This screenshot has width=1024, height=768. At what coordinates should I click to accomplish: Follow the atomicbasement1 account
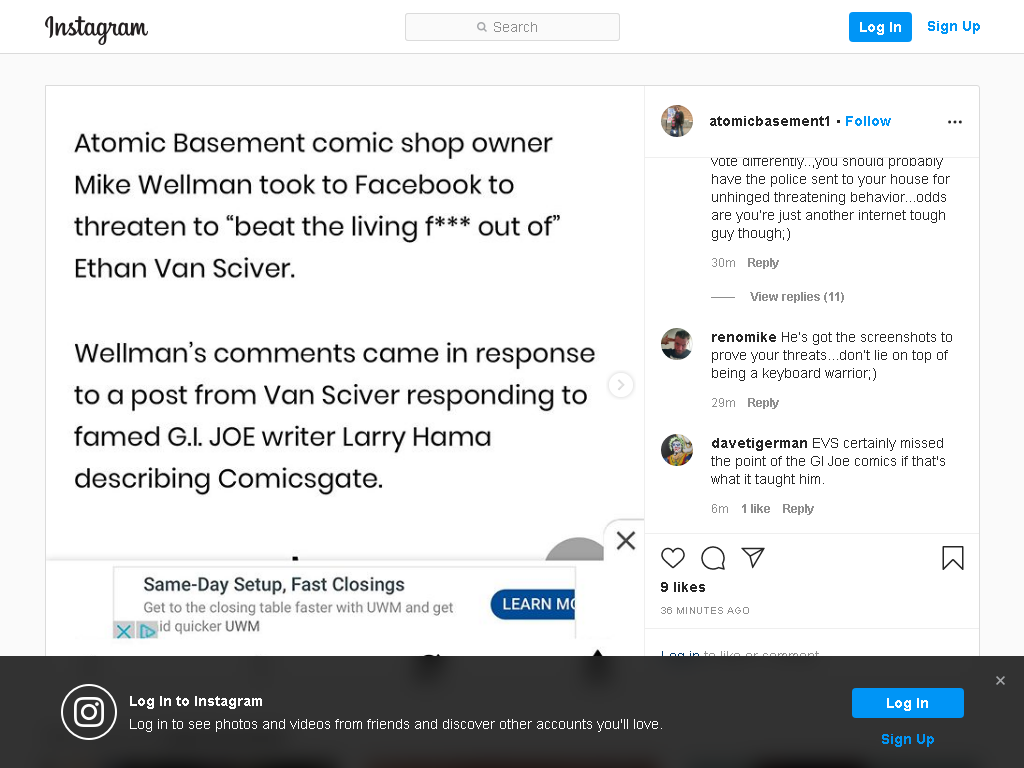867,121
